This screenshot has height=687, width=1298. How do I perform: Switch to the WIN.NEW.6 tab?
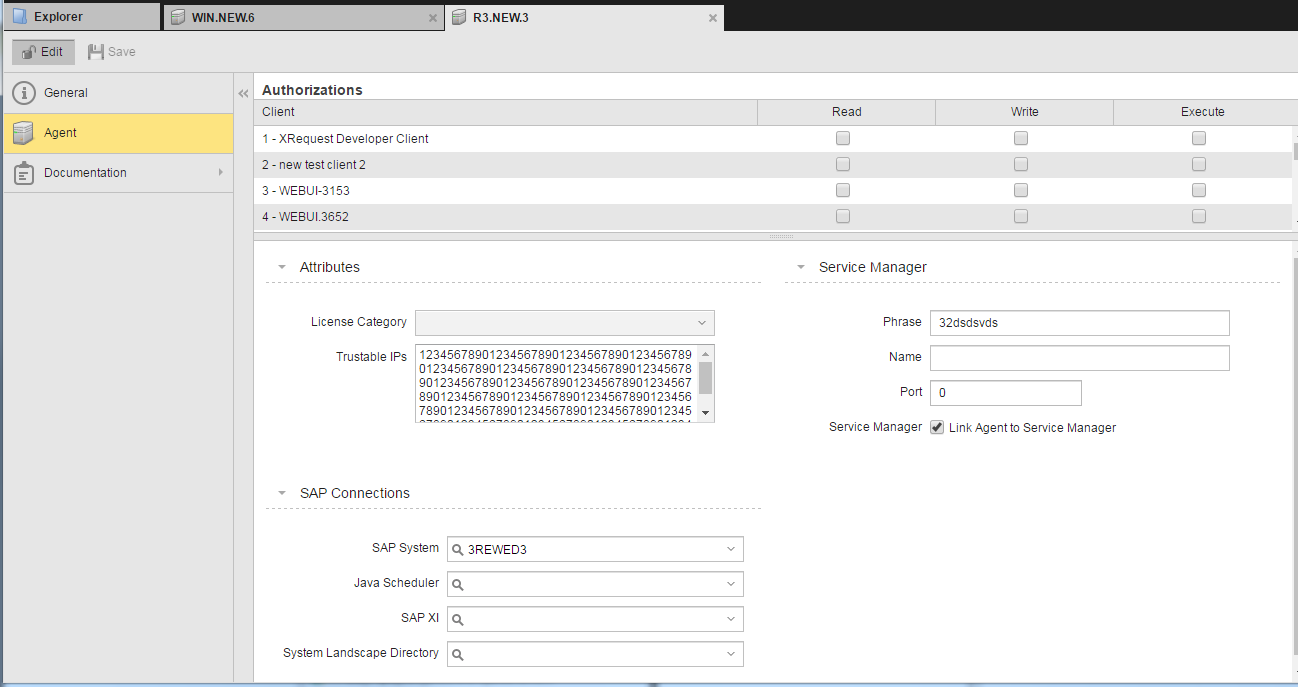(x=303, y=17)
